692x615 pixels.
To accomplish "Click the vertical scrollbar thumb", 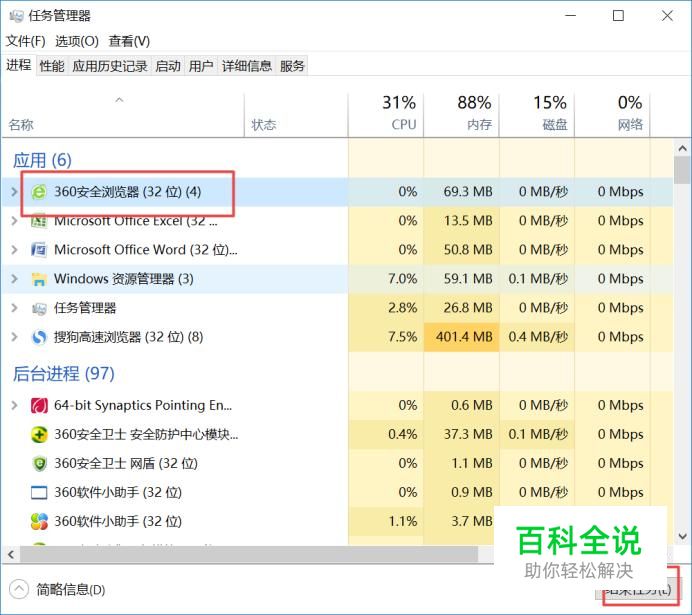I will [683, 170].
